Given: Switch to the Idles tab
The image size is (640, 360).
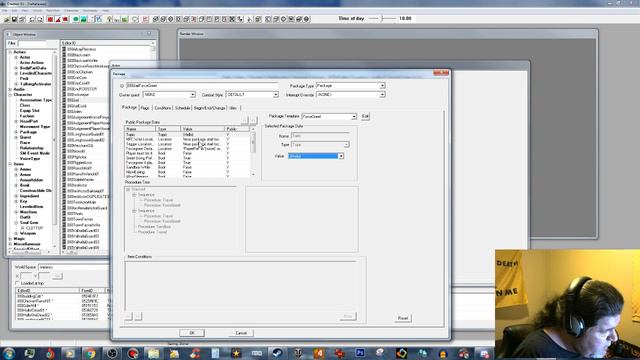Looking at the screenshot, I should (x=233, y=108).
